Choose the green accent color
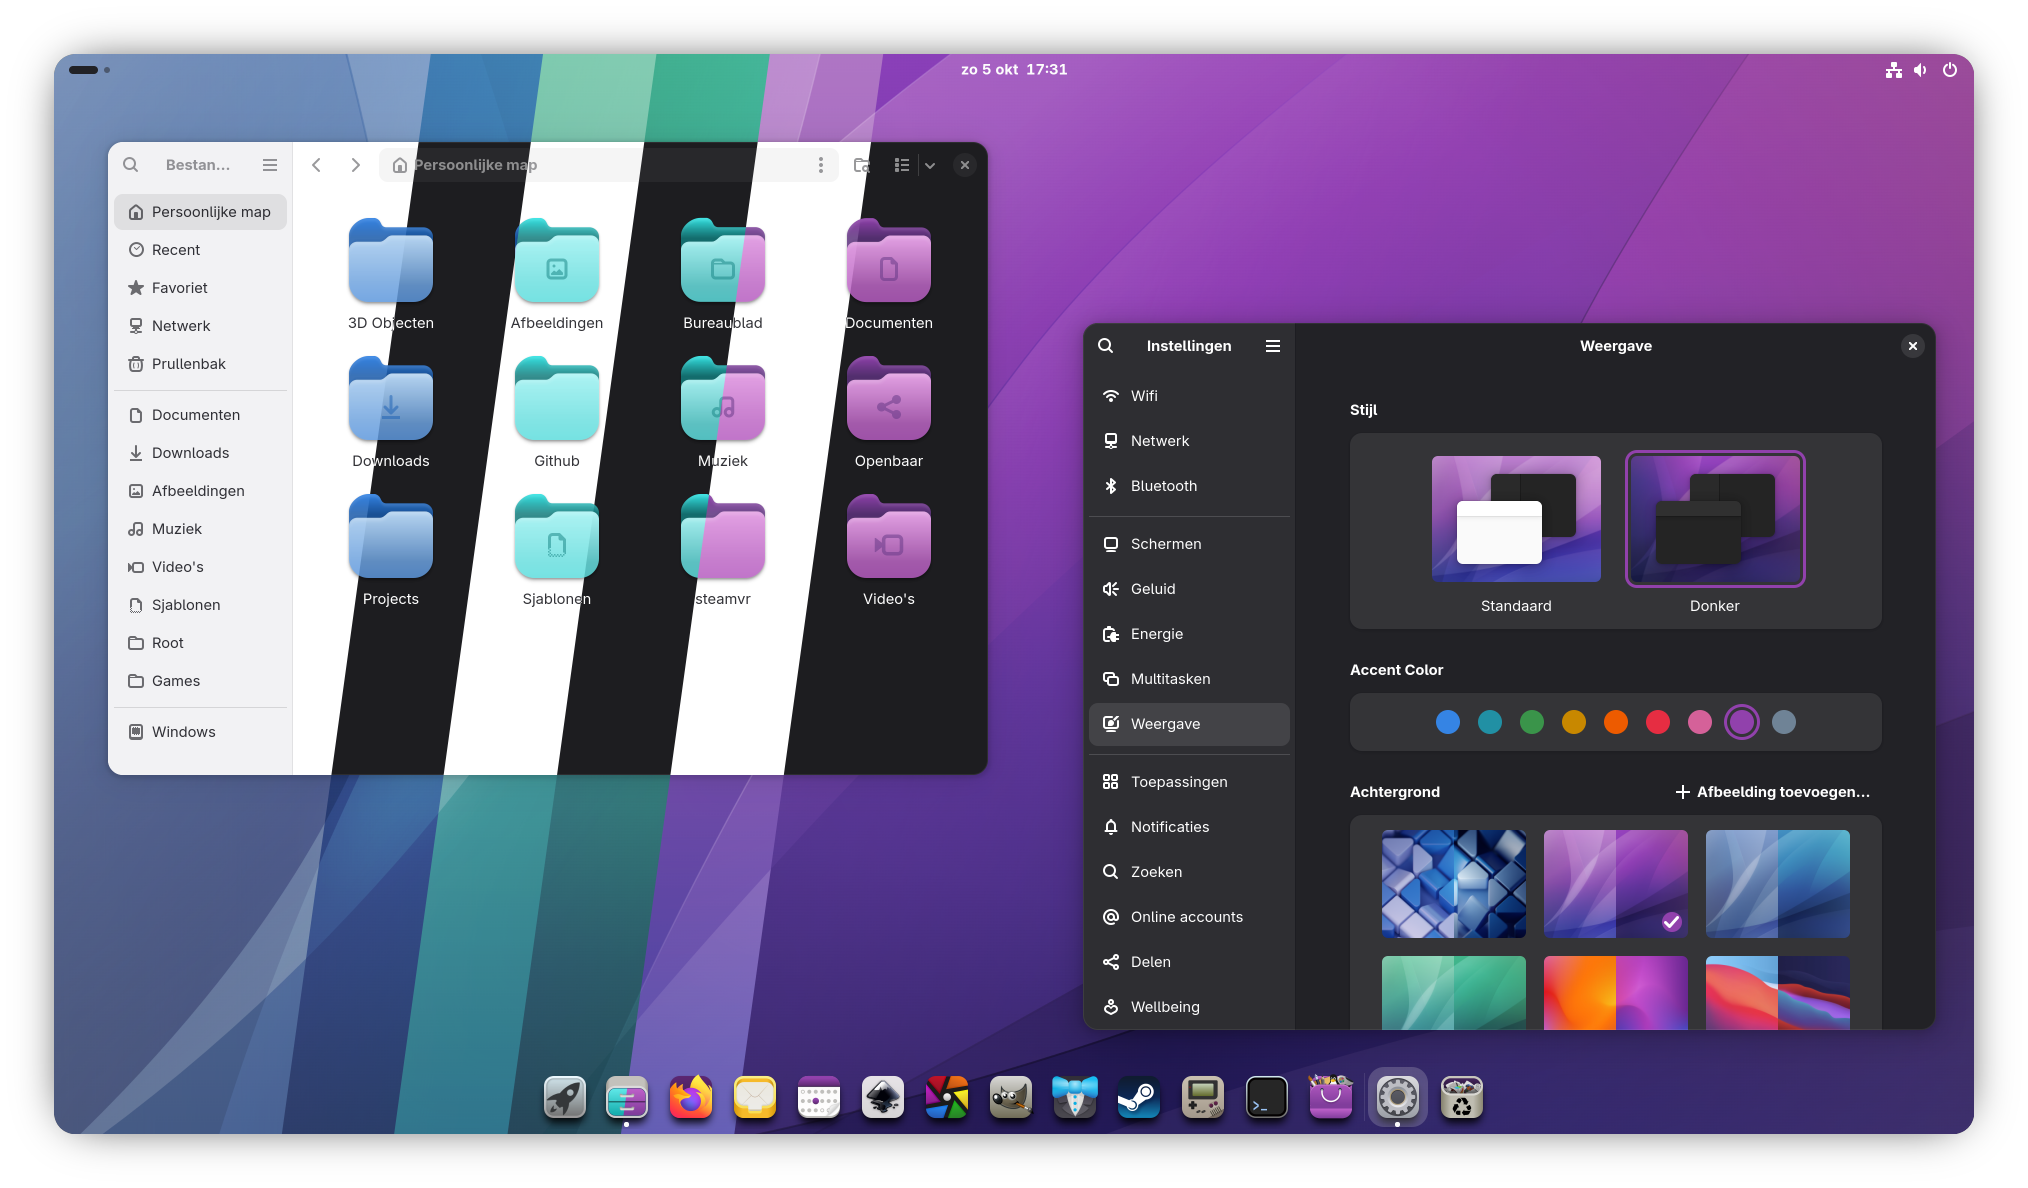 click(x=1532, y=722)
